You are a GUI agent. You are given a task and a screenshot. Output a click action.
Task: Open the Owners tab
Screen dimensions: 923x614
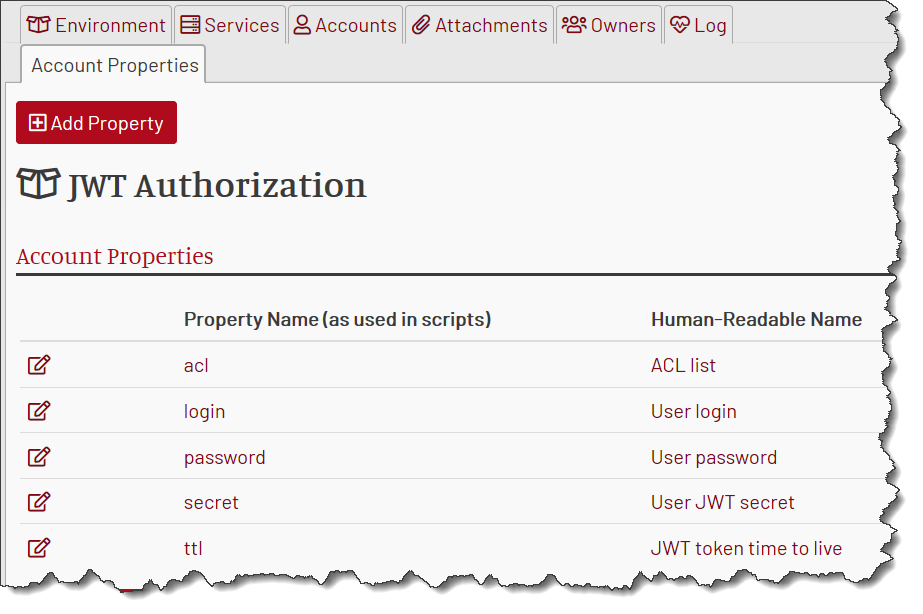pos(609,25)
